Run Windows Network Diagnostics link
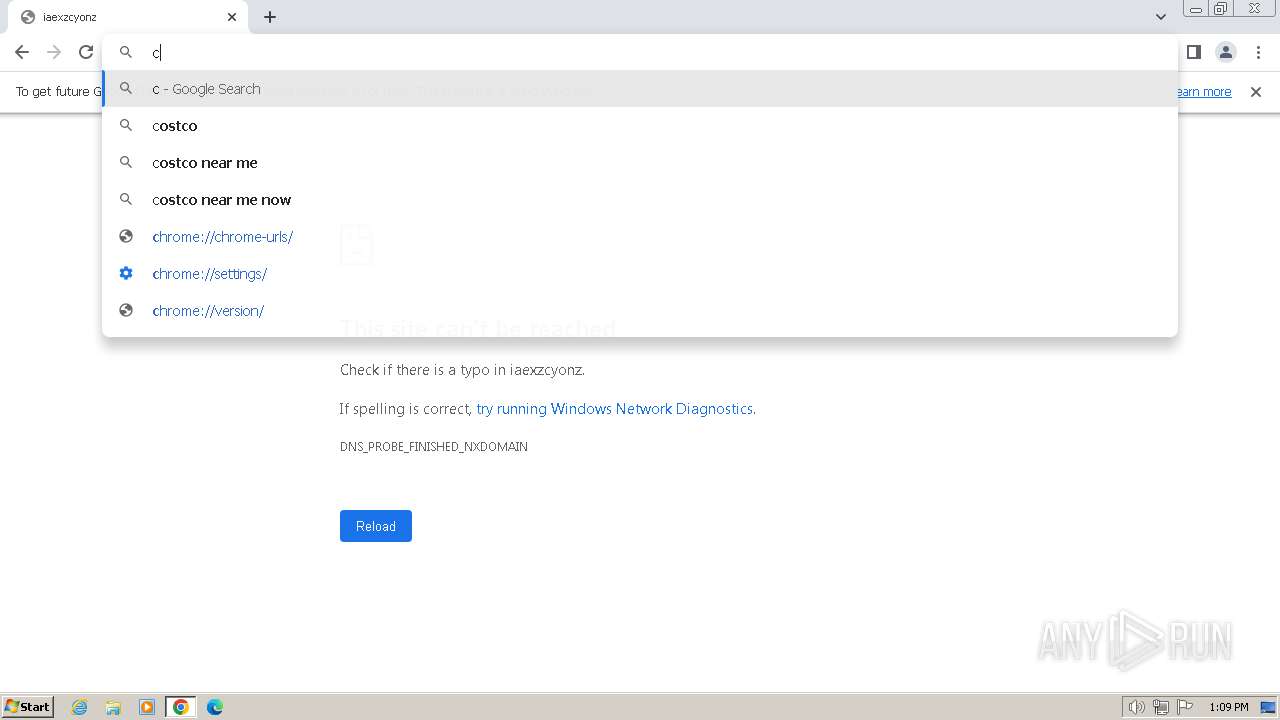The width and height of the screenshot is (1280, 720). tap(615, 409)
